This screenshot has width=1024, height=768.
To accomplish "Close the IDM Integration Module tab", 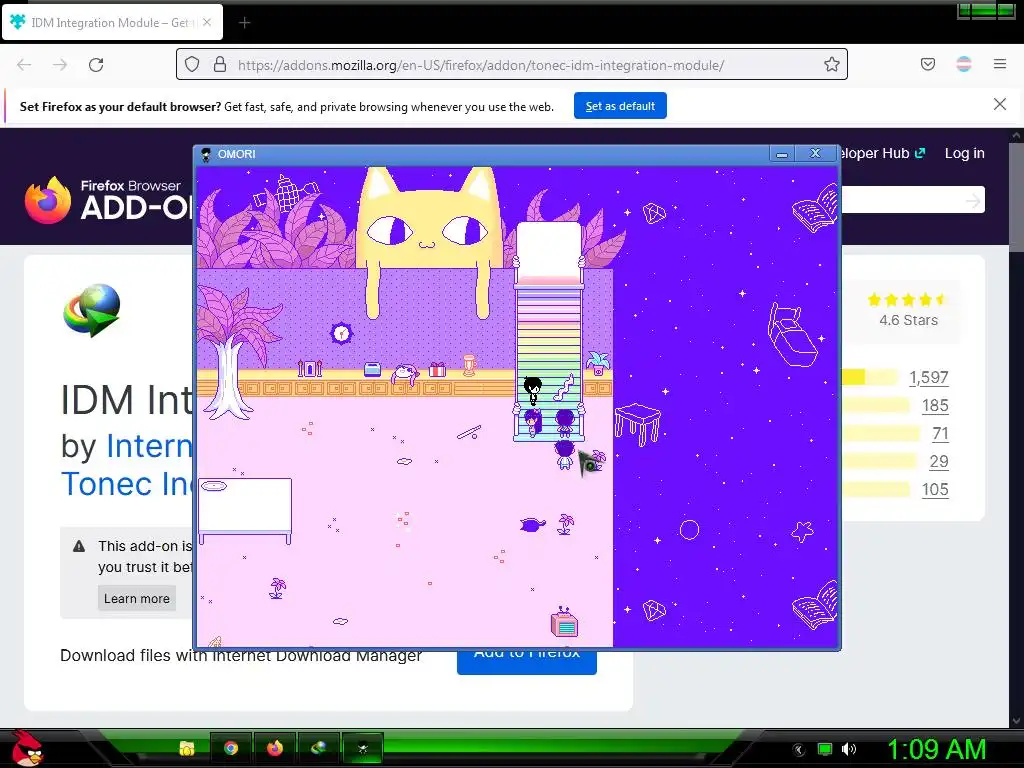I will click(207, 22).
